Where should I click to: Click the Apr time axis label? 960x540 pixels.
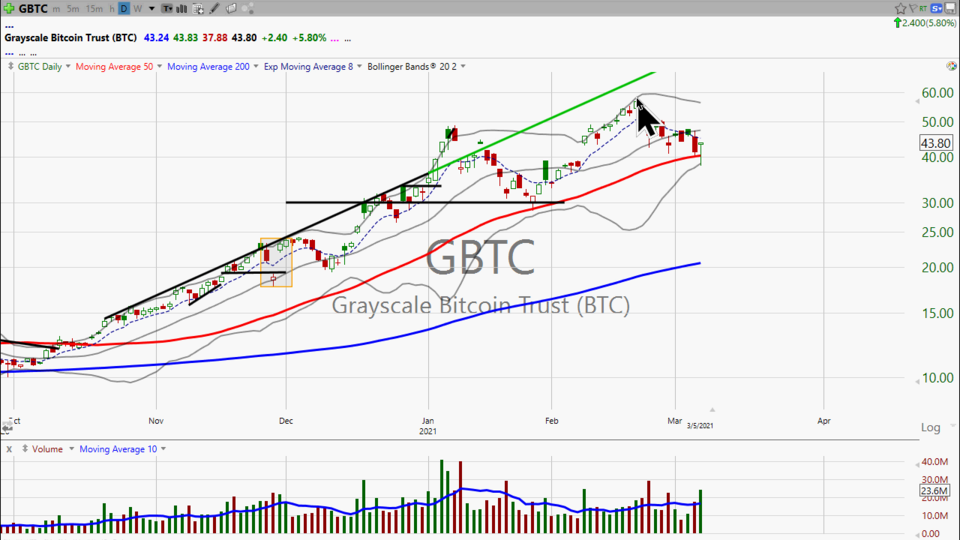[824, 421]
